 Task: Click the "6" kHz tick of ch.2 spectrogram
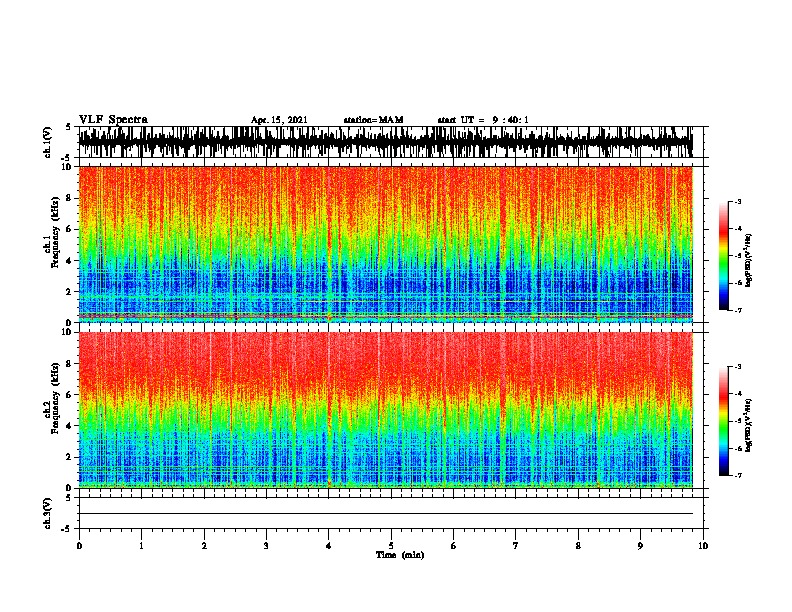point(70,394)
